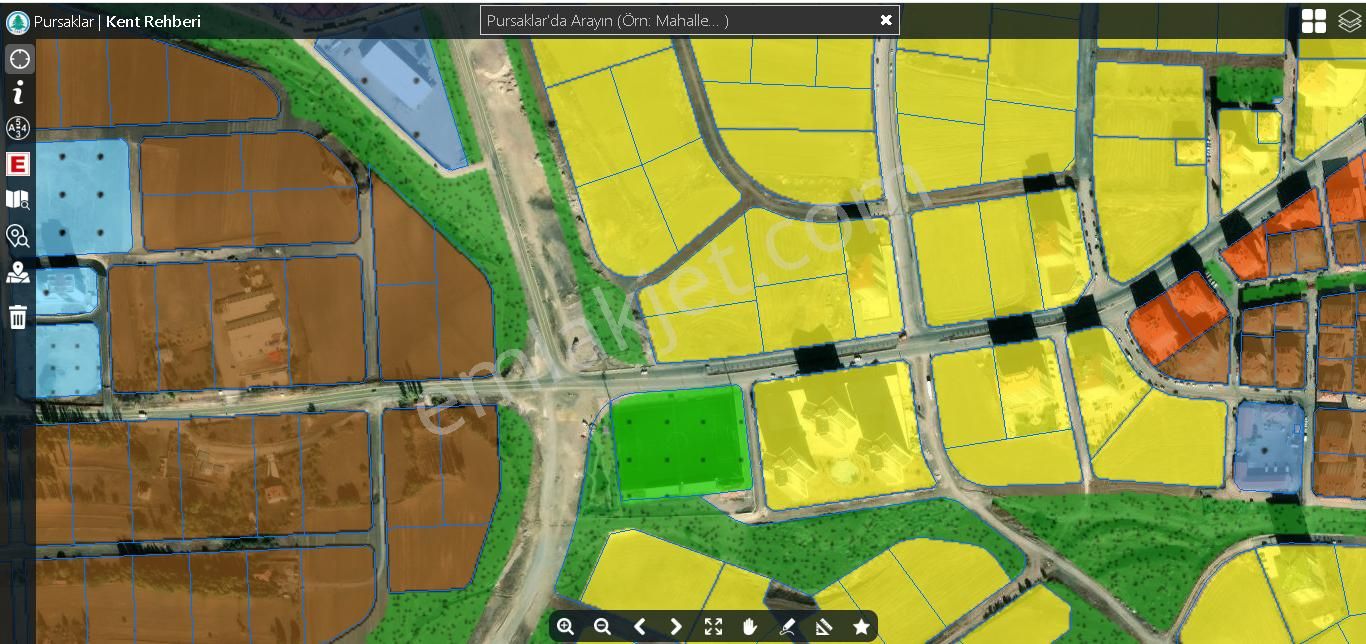Click the red E pharmacy icon
The image size is (1366, 644).
click(x=18, y=164)
